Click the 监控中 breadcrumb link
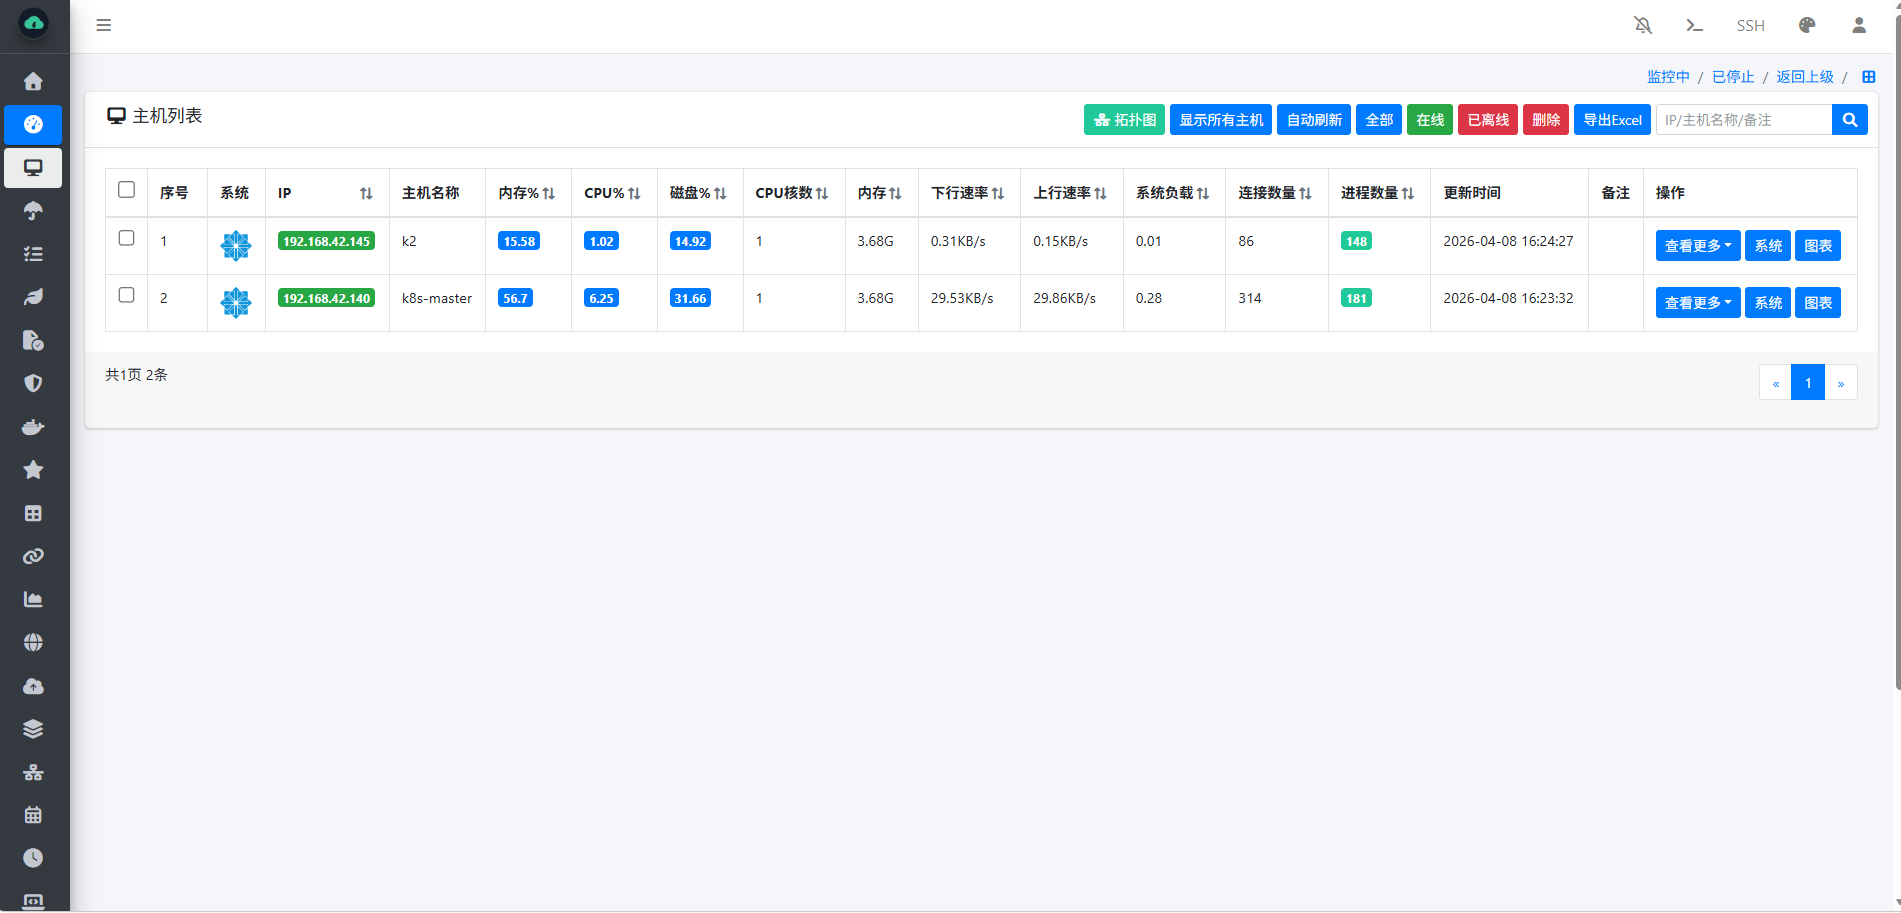The width and height of the screenshot is (1901, 913). [x=1668, y=77]
